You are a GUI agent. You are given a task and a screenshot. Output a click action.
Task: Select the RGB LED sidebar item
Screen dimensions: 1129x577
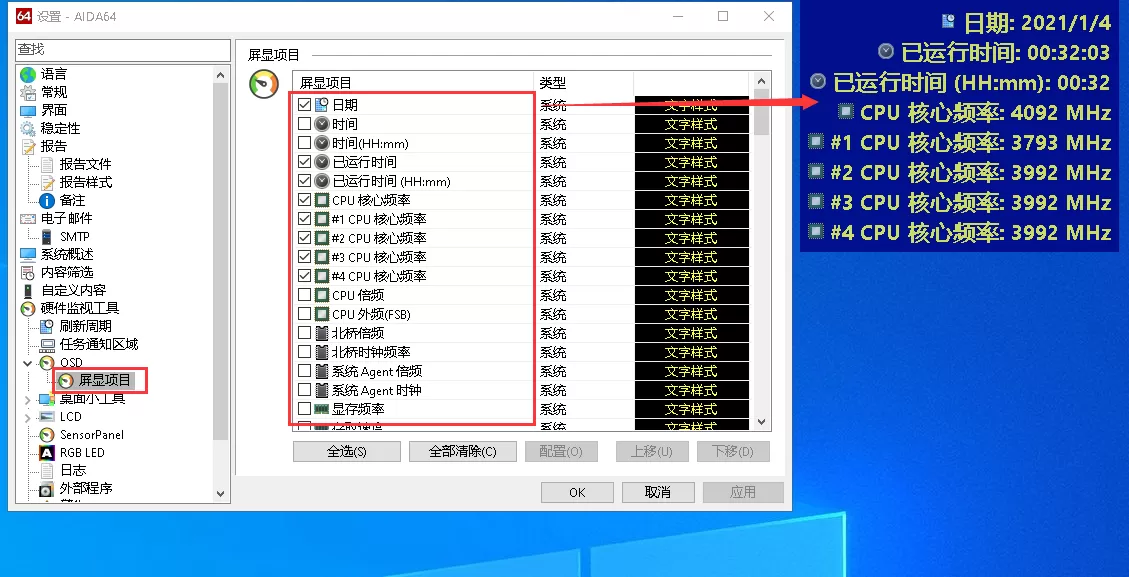coord(85,452)
